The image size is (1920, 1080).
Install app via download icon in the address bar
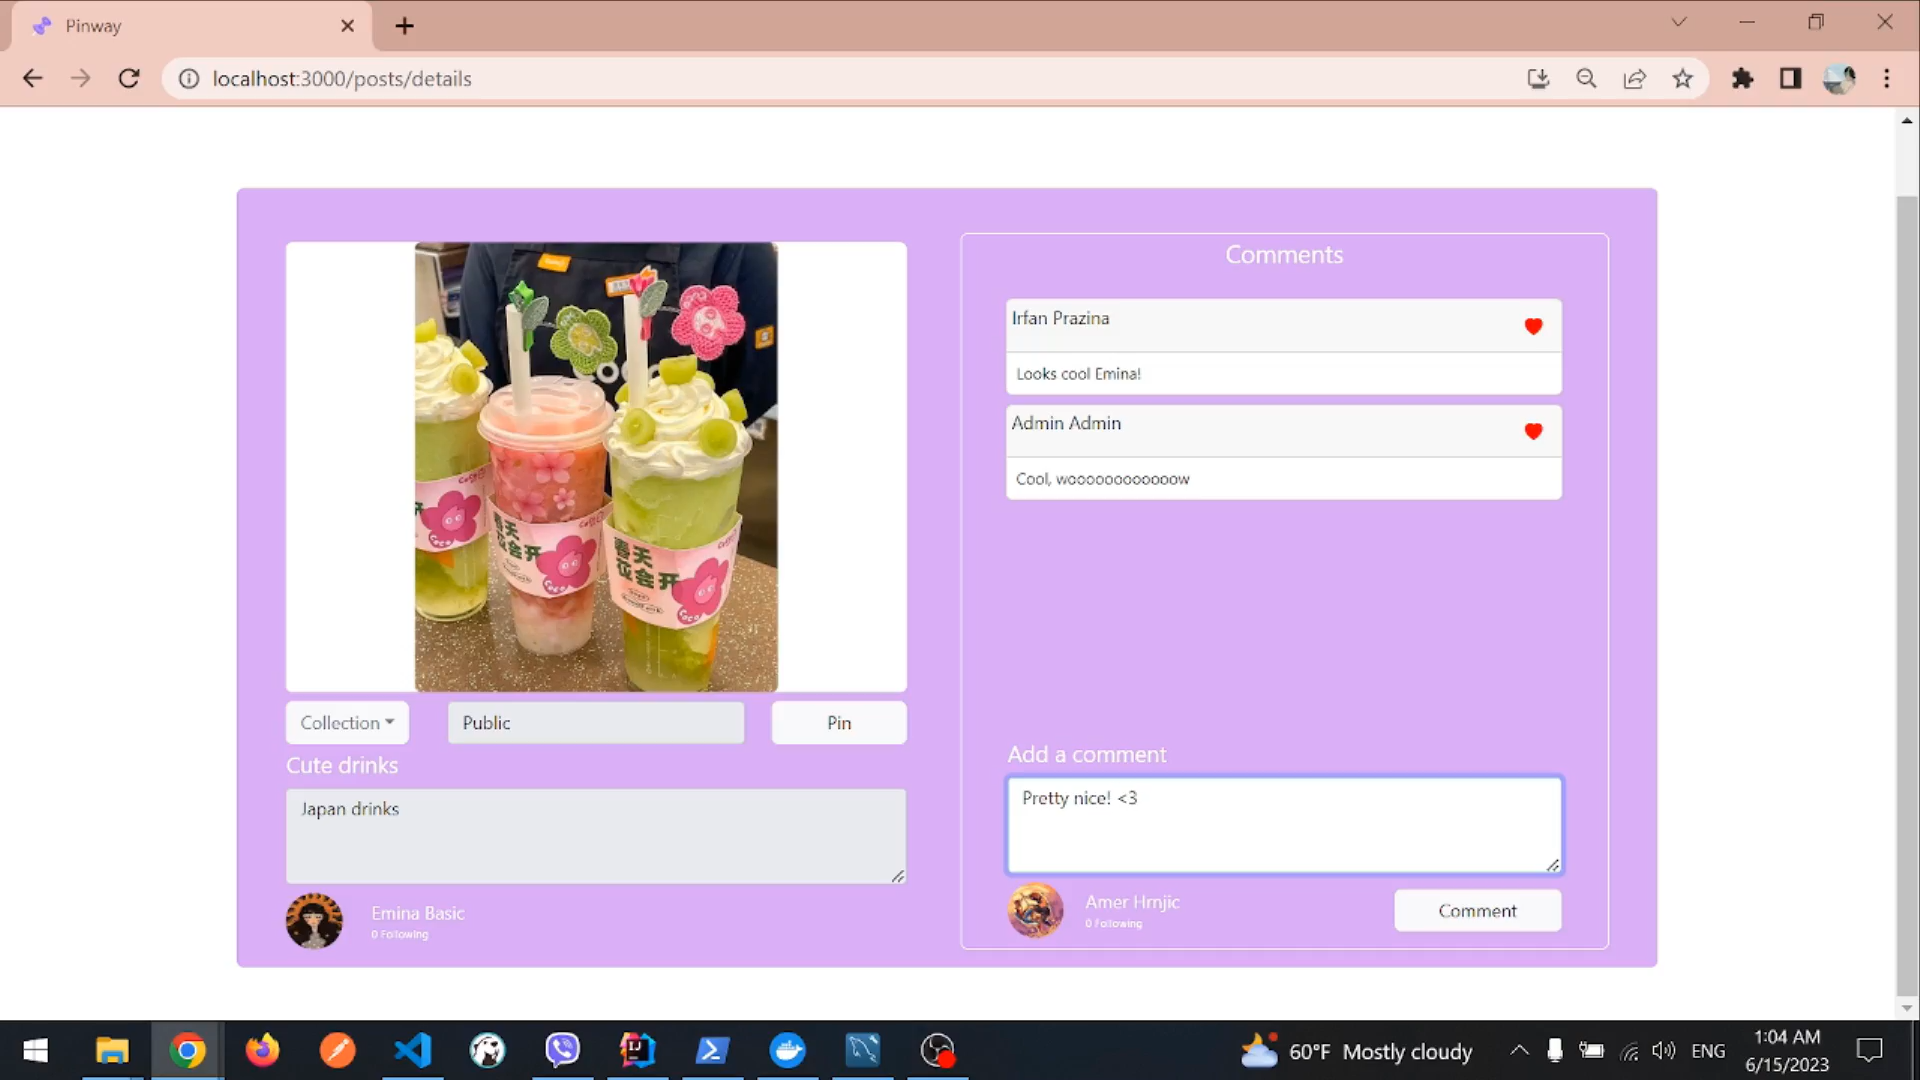[1538, 79]
